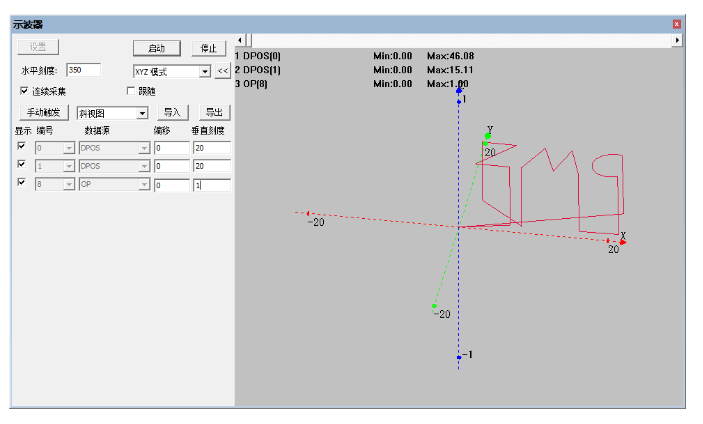703x424 pixels.
Task: Click the 导出 export button
Action: (214, 112)
